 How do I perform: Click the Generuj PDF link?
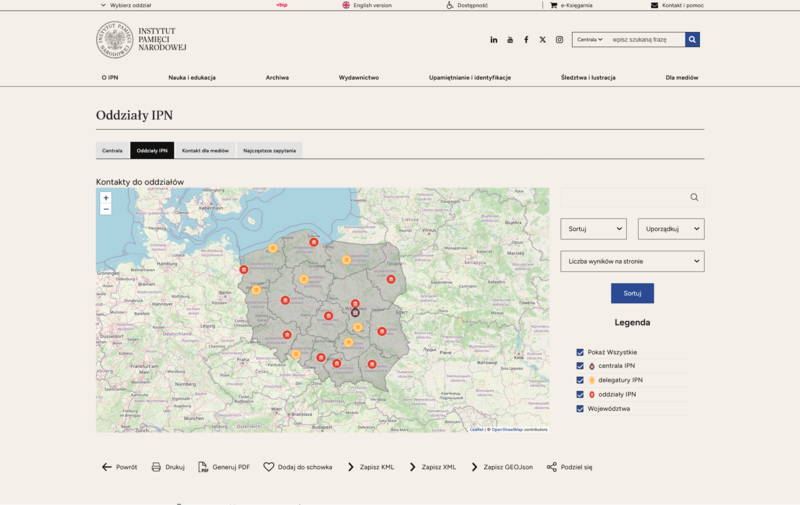223,467
